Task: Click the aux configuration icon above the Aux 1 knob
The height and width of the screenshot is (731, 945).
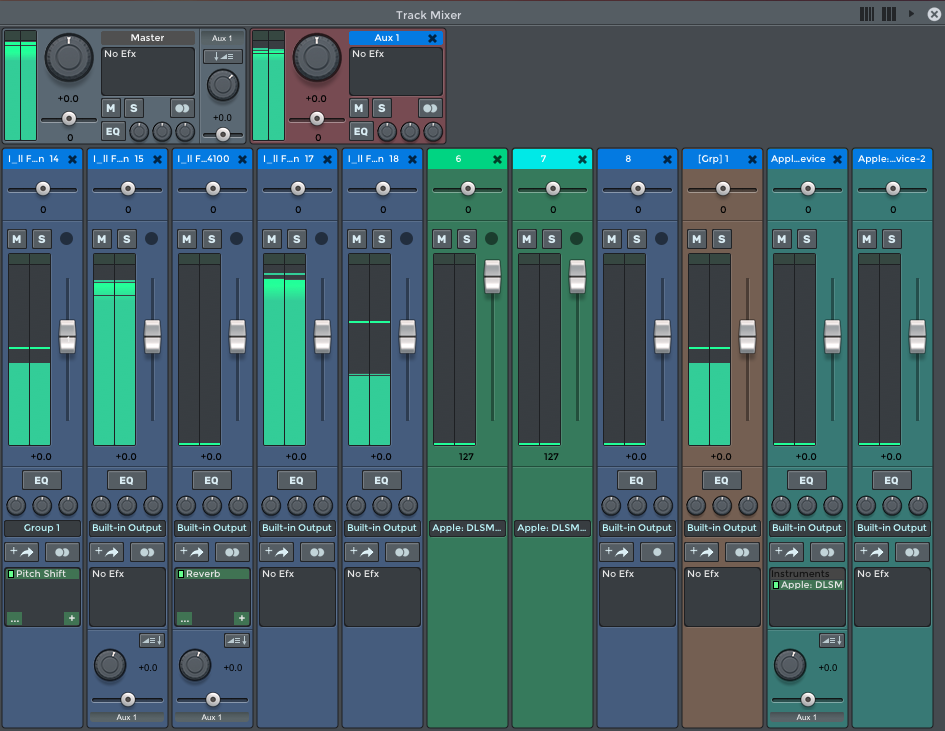Action: coord(222,57)
